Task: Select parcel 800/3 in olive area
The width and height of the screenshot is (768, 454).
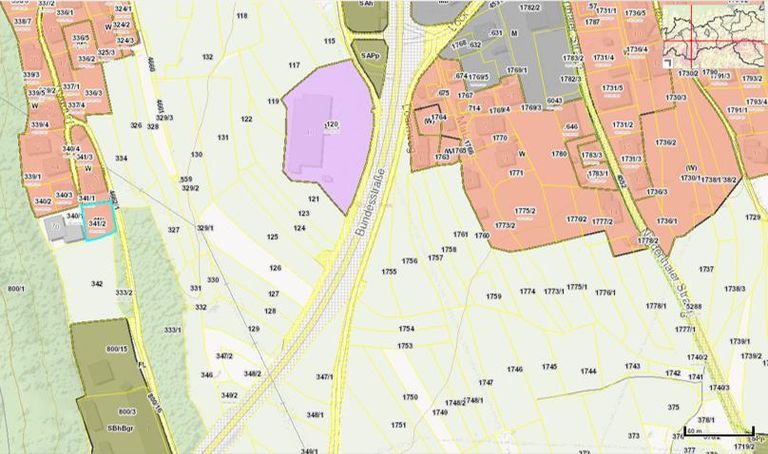Action: tap(127, 411)
